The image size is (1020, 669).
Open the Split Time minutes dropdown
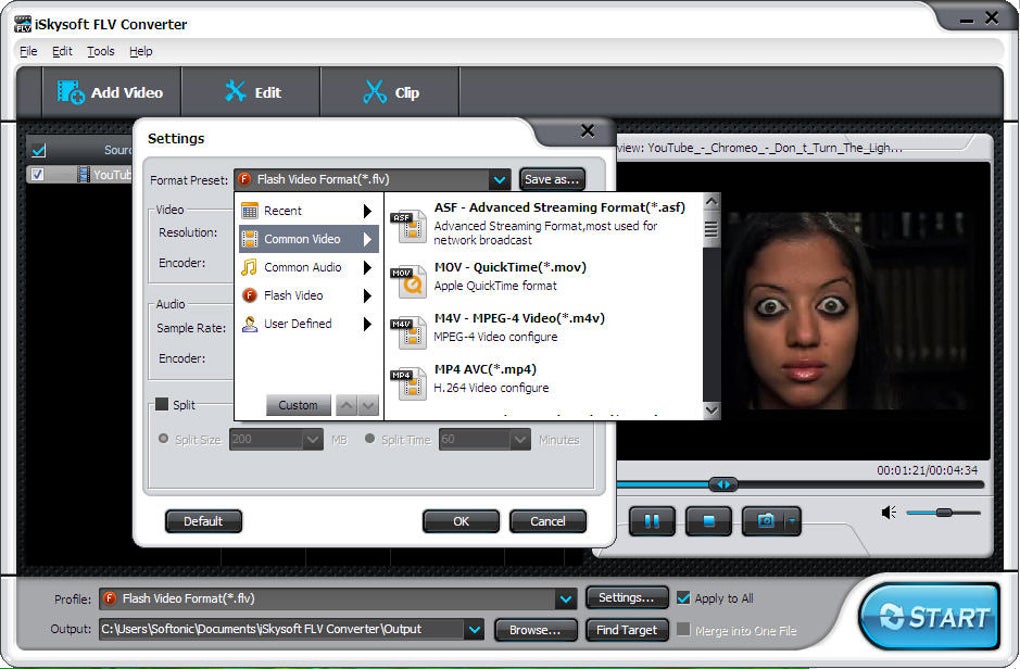(x=518, y=439)
